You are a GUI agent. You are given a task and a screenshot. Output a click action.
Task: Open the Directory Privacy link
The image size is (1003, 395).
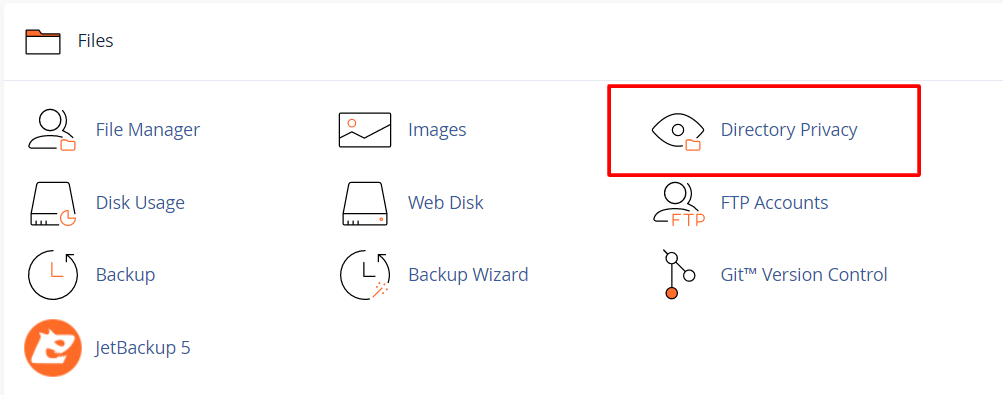coord(789,130)
